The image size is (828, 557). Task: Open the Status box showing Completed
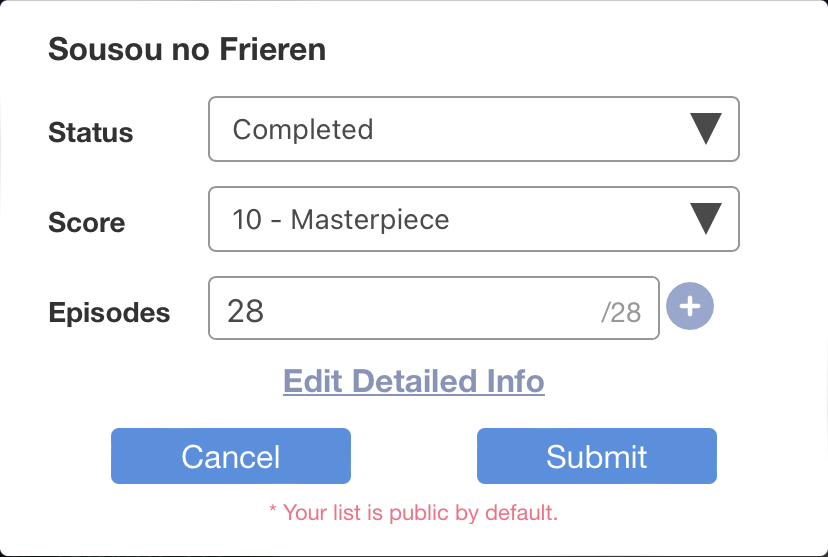click(450, 129)
